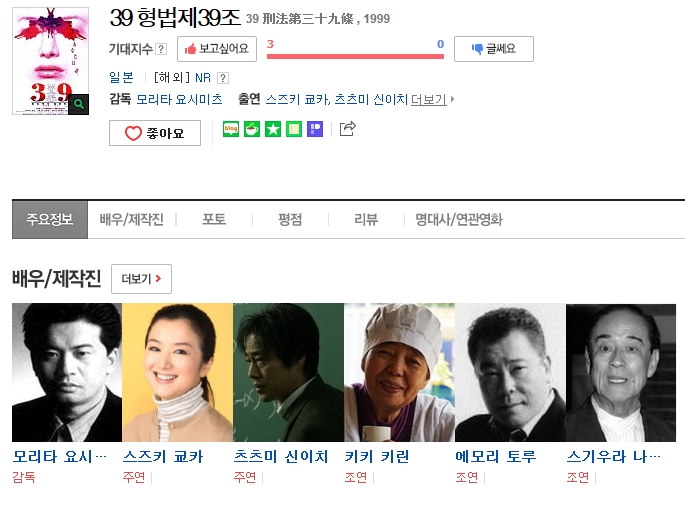685x506 pixels.
Task: Share to Naver blog via the blog icon
Action: point(231,129)
